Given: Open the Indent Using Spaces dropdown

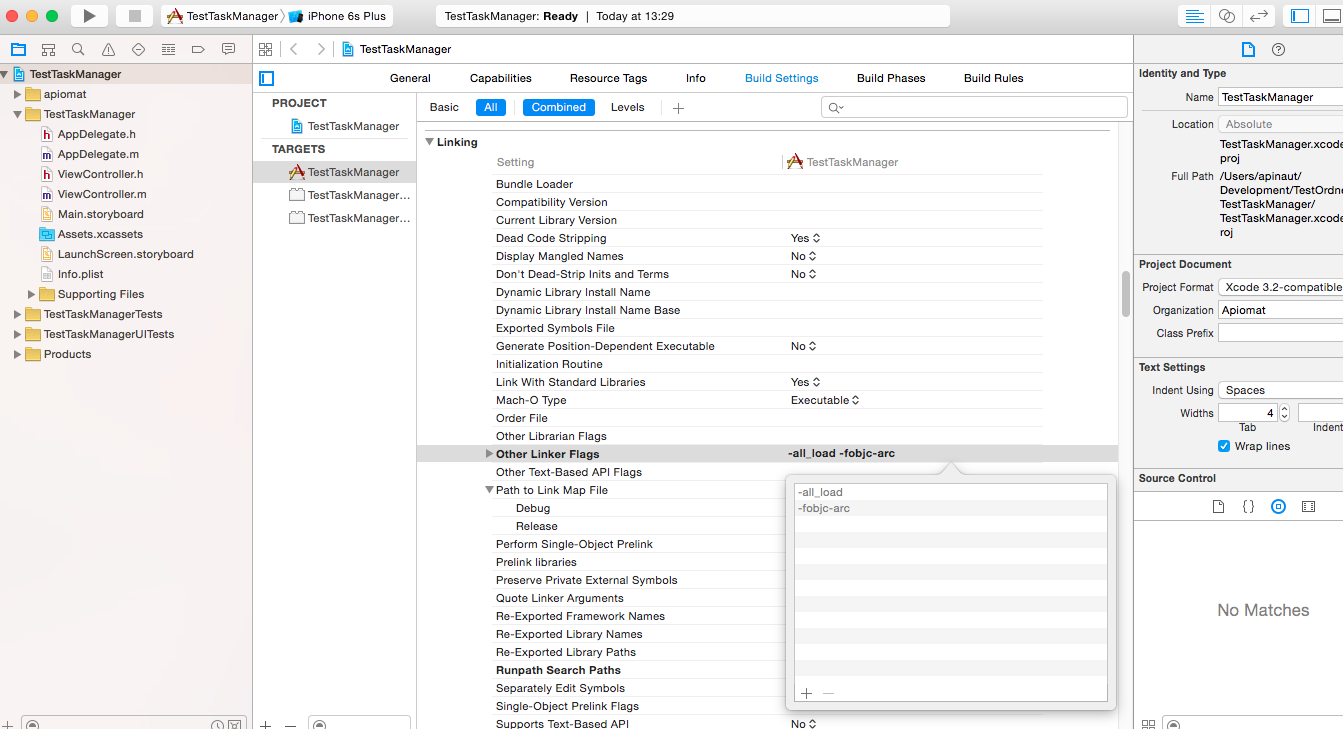Looking at the screenshot, I should pyautogui.click(x=1280, y=390).
